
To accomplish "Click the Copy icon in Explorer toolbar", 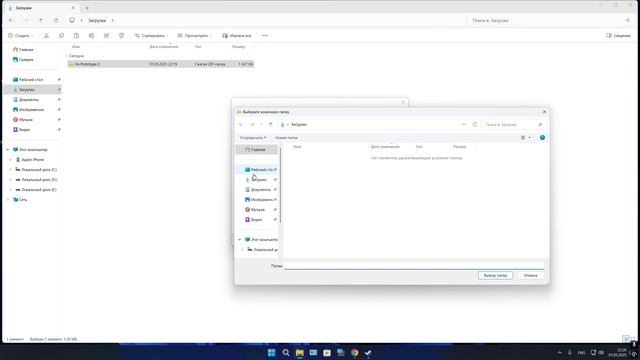I will click(61, 36).
